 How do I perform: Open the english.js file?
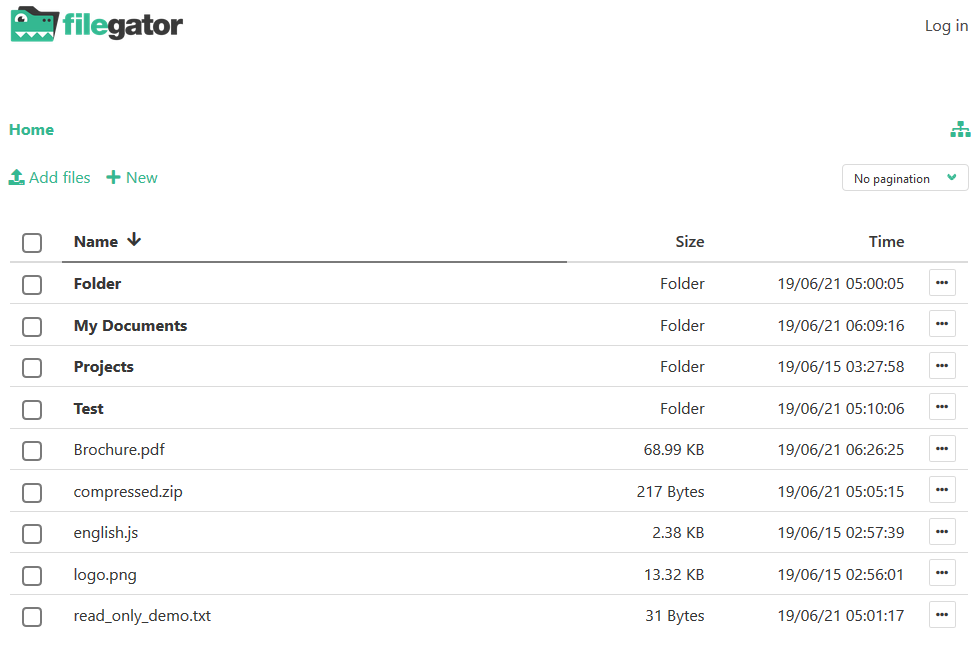pos(106,533)
